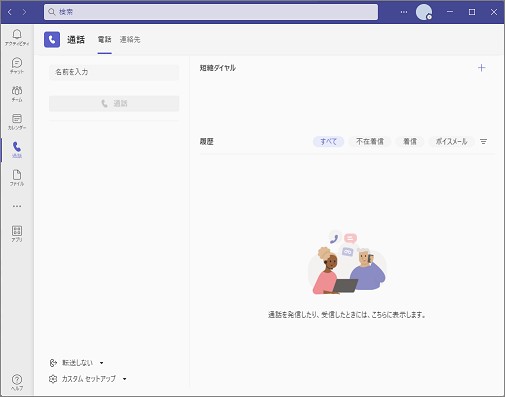505x397 pixels.
Task: Open the Chat section
Action: (17, 65)
